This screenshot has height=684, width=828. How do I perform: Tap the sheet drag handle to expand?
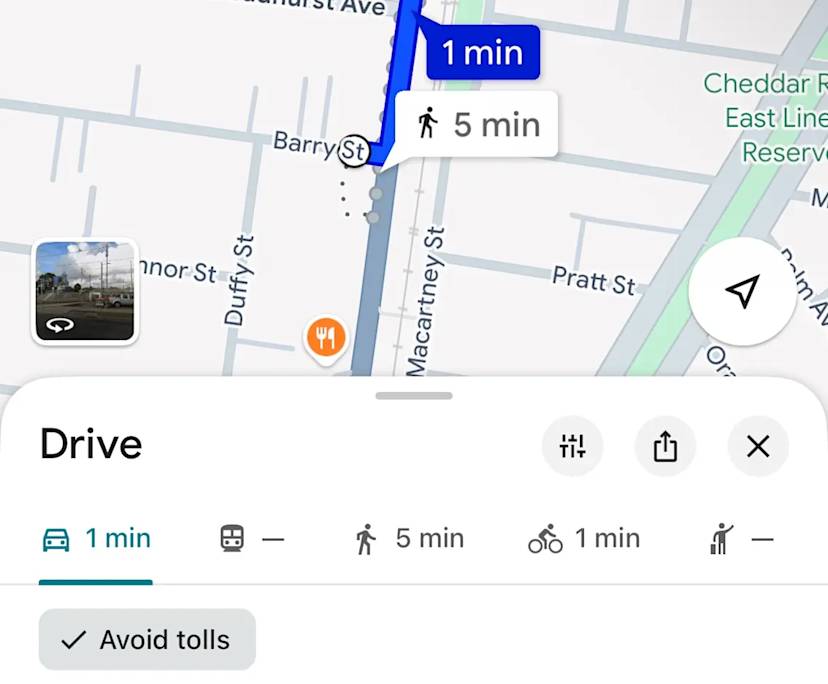(x=414, y=396)
